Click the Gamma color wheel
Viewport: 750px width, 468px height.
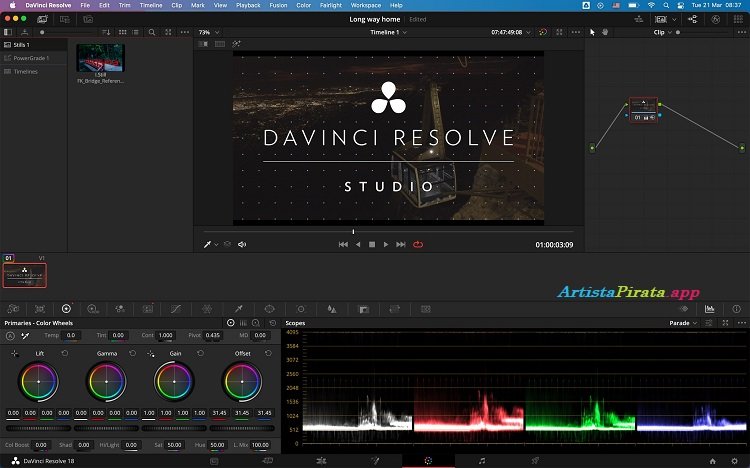pos(106,381)
